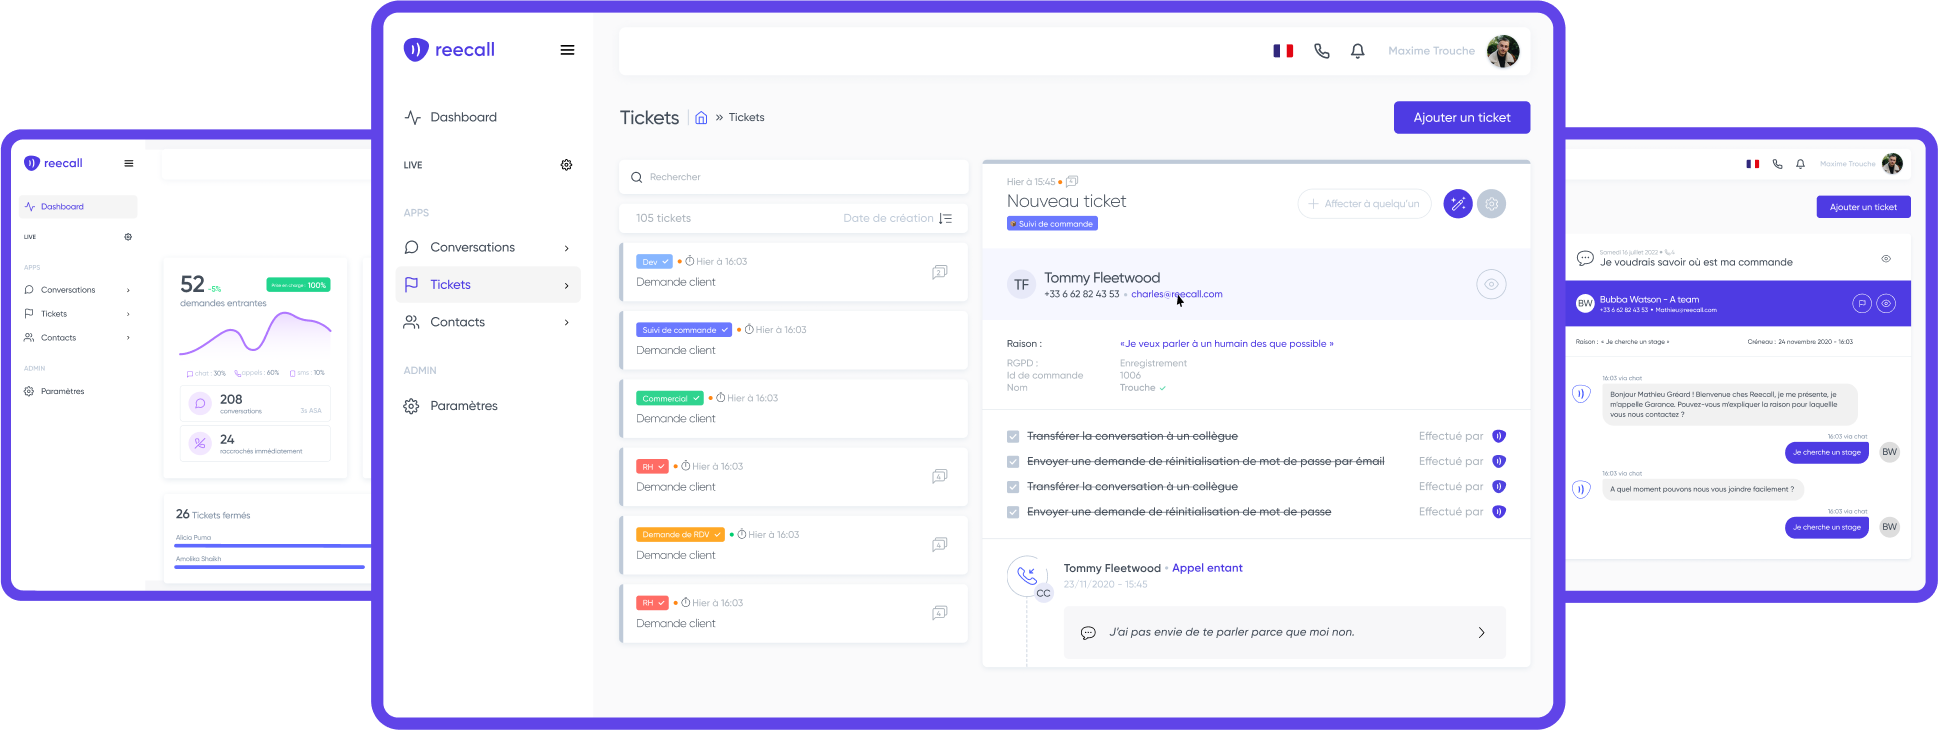This screenshot has width=1938, height=730.
Task: Click Ajouter un ticket in center window
Action: pyautogui.click(x=1462, y=117)
